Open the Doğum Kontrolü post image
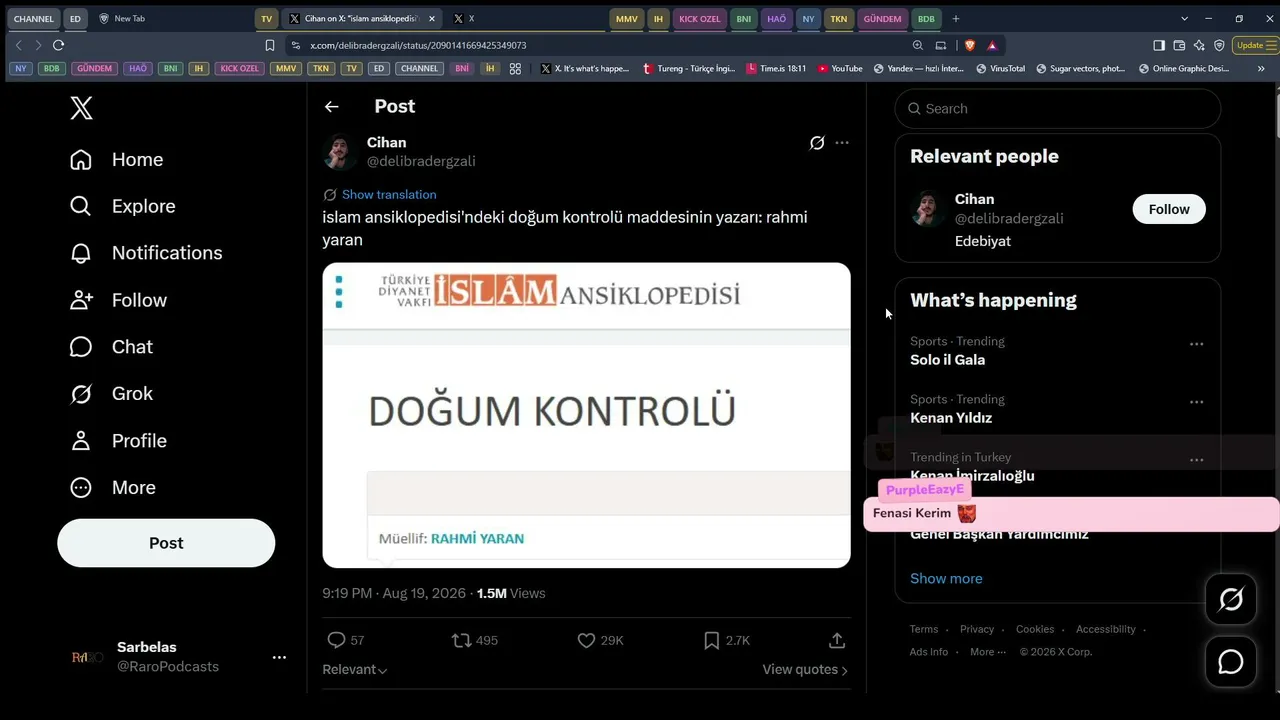This screenshot has width=1280, height=720. [586, 415]
